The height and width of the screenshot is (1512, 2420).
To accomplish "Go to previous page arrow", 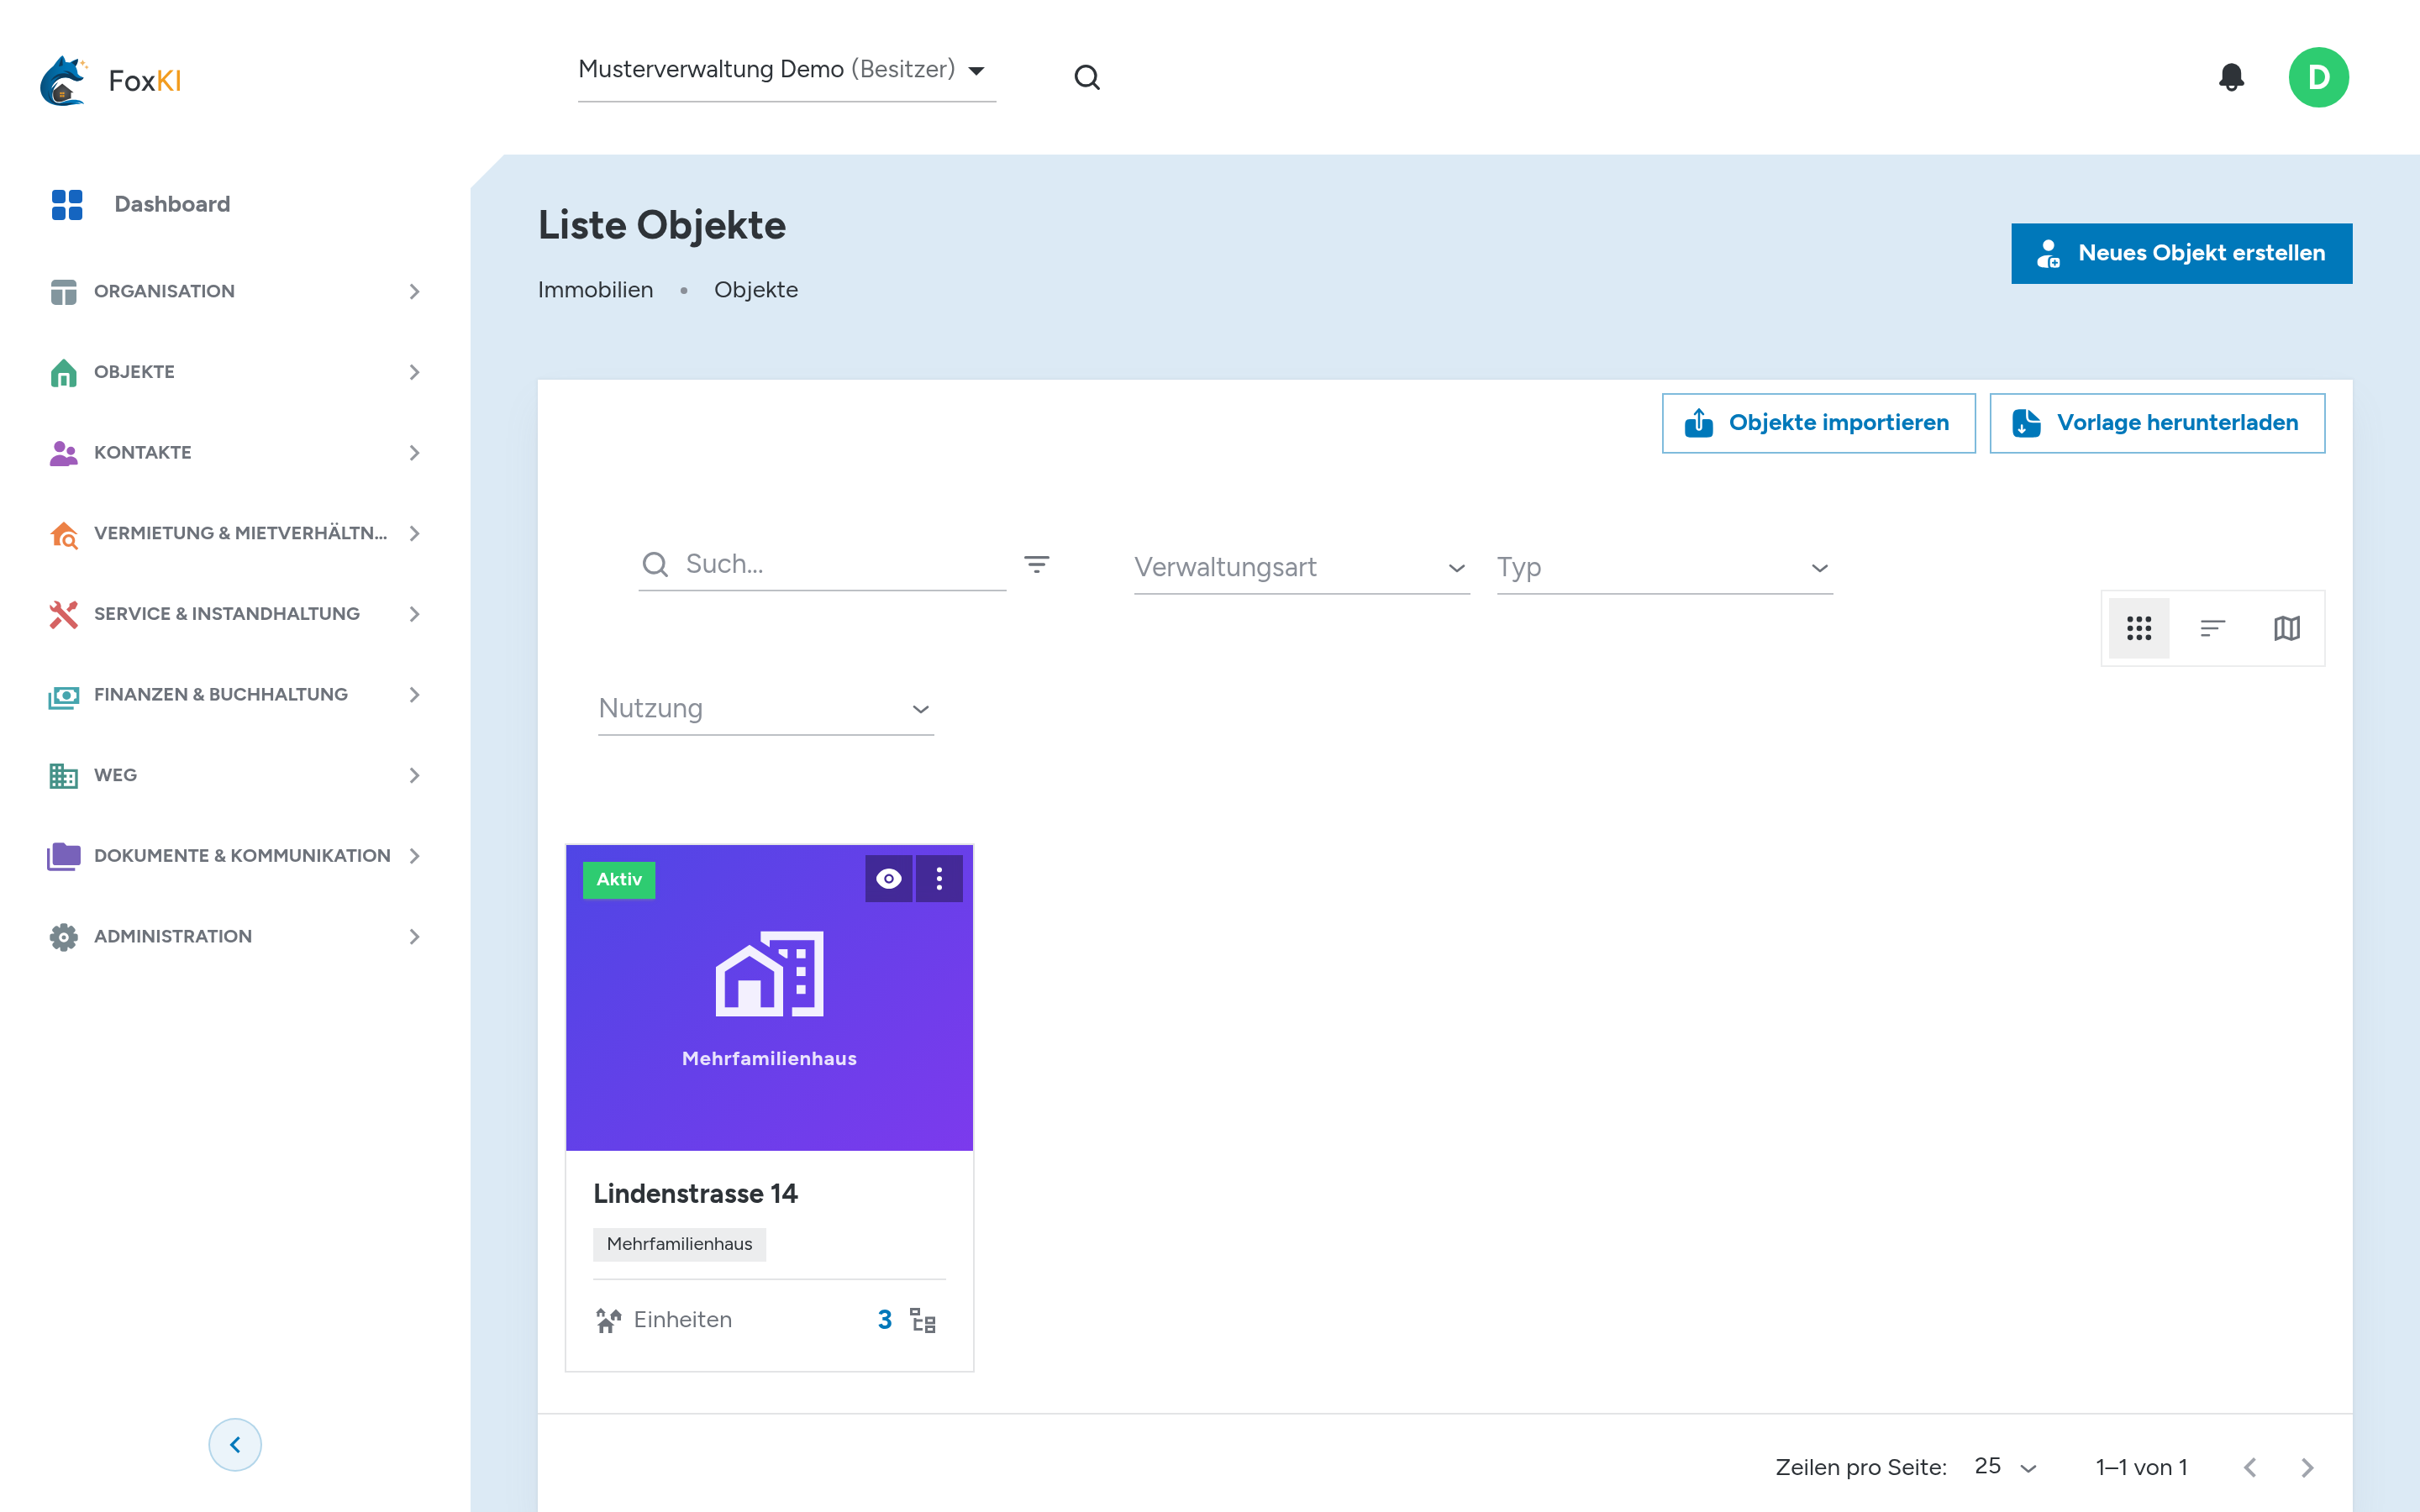I will (x=2250, y=1468).
